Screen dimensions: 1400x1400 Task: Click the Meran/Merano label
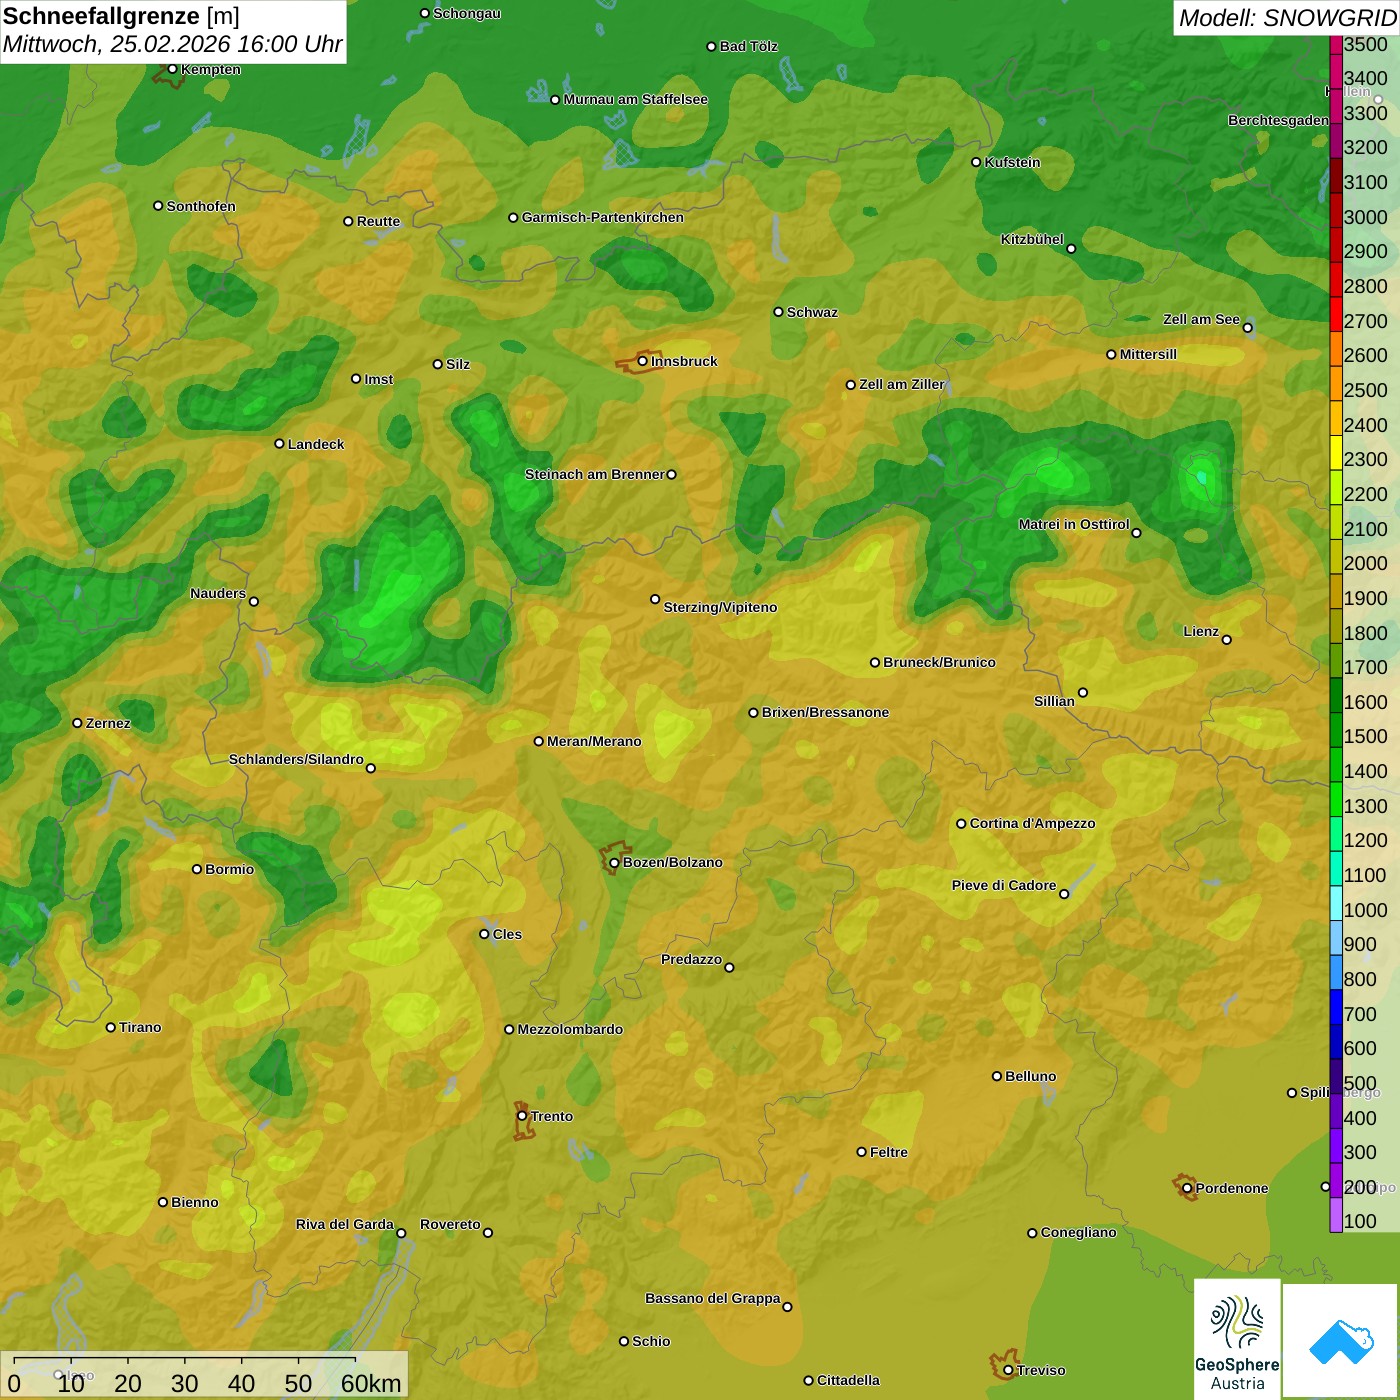(x=594, y=741)
